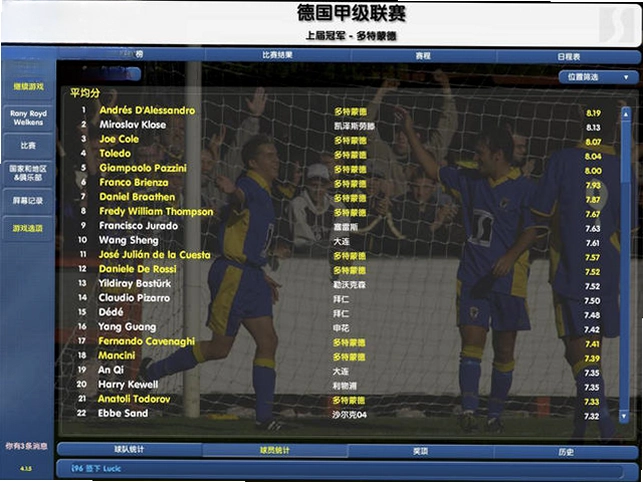
Task: Select player Wang Sheng
Action: (128, 240)
